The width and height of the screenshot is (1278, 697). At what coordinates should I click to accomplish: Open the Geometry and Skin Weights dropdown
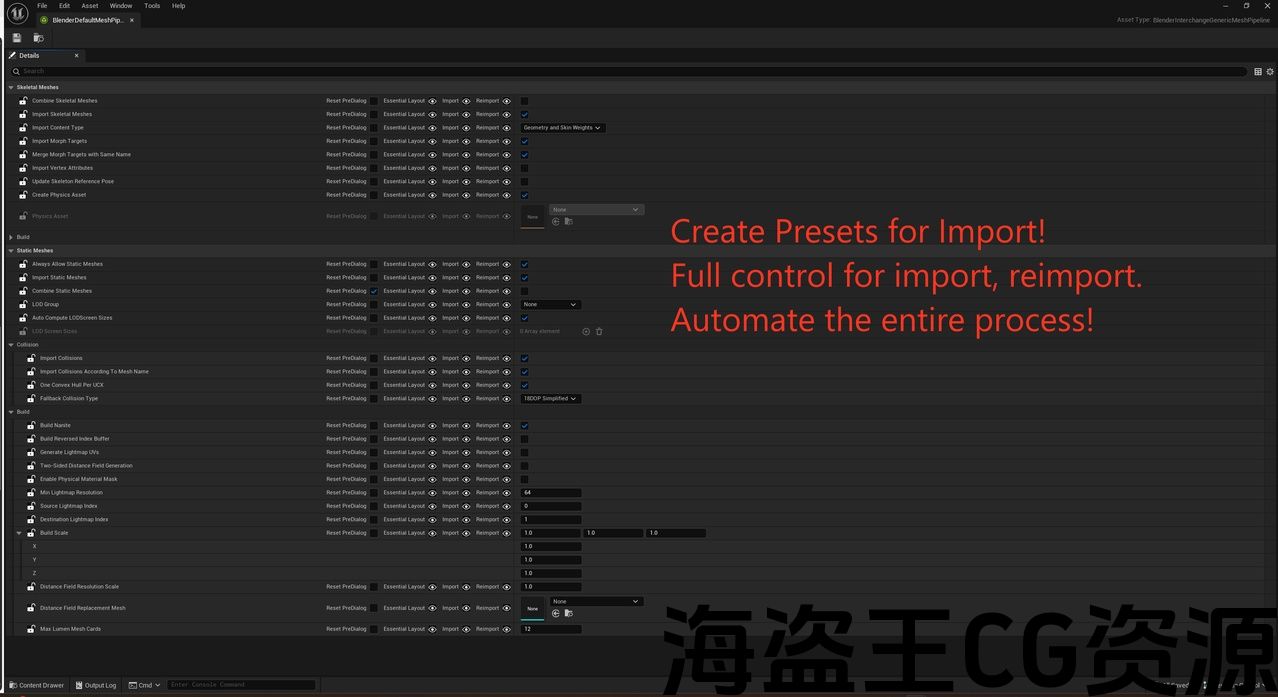coord(562,128)
